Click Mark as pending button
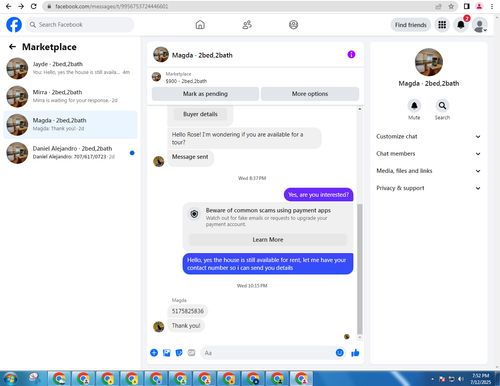 click(205, 94)
